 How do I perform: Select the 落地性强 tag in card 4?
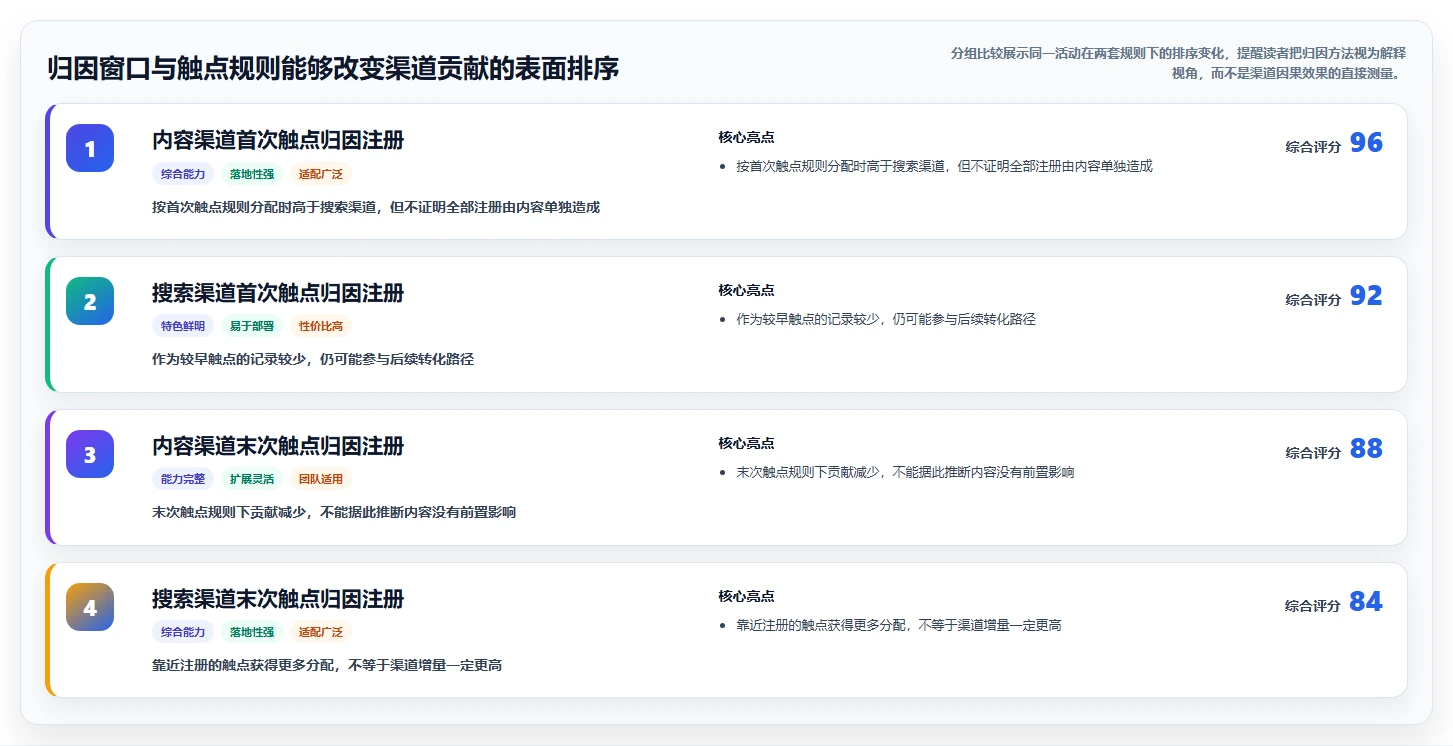(252, 632)
